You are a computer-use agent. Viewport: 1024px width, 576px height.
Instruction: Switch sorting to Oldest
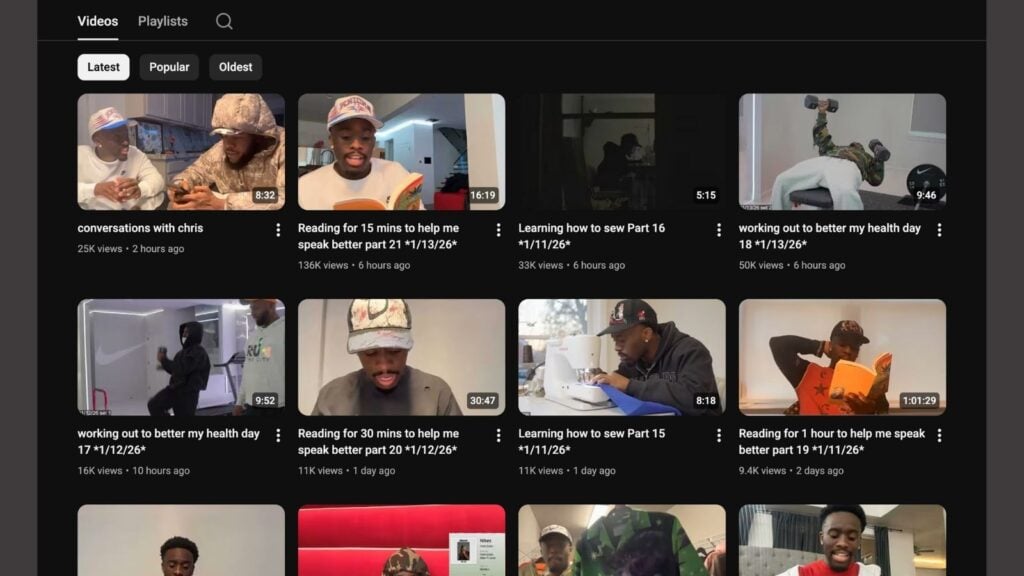pos(236,67)
